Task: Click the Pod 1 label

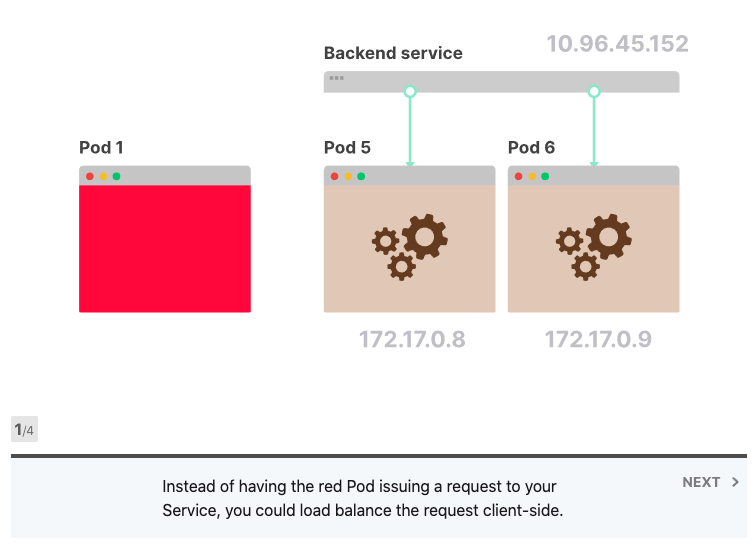Action: (102, 148)
